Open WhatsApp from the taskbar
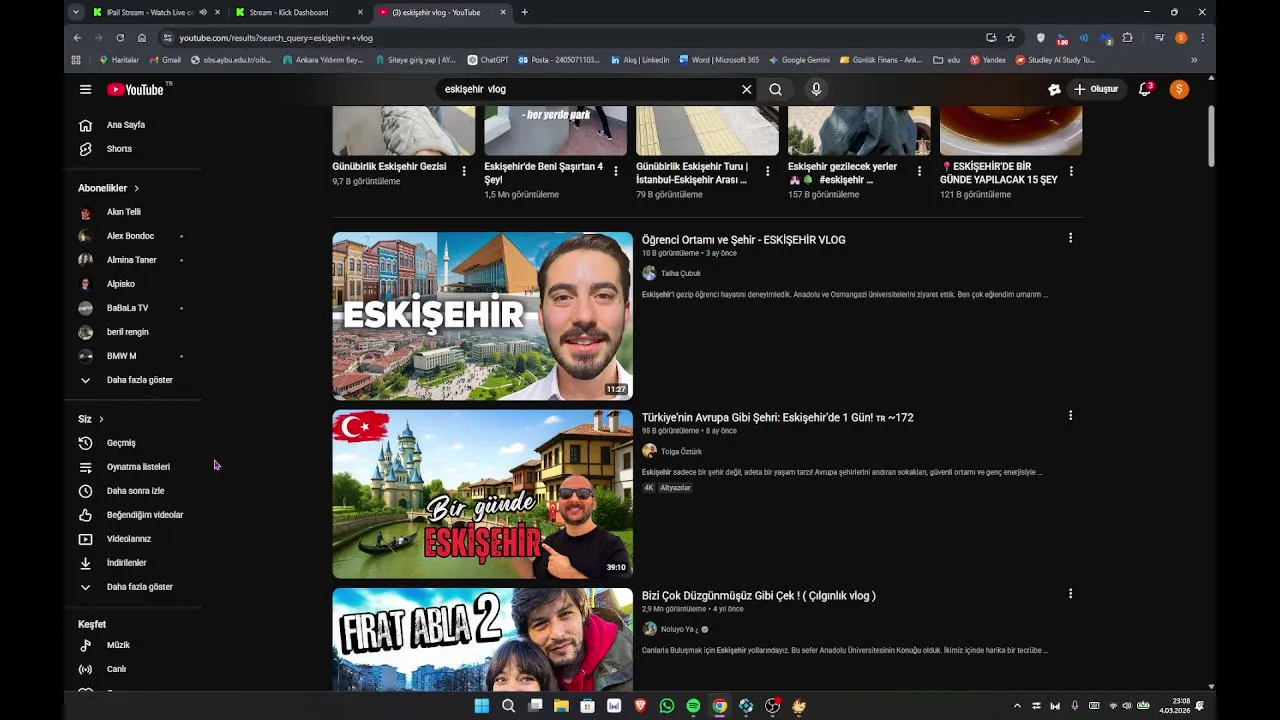Screen dimensions: 1280x720 [x=667, y=706]
